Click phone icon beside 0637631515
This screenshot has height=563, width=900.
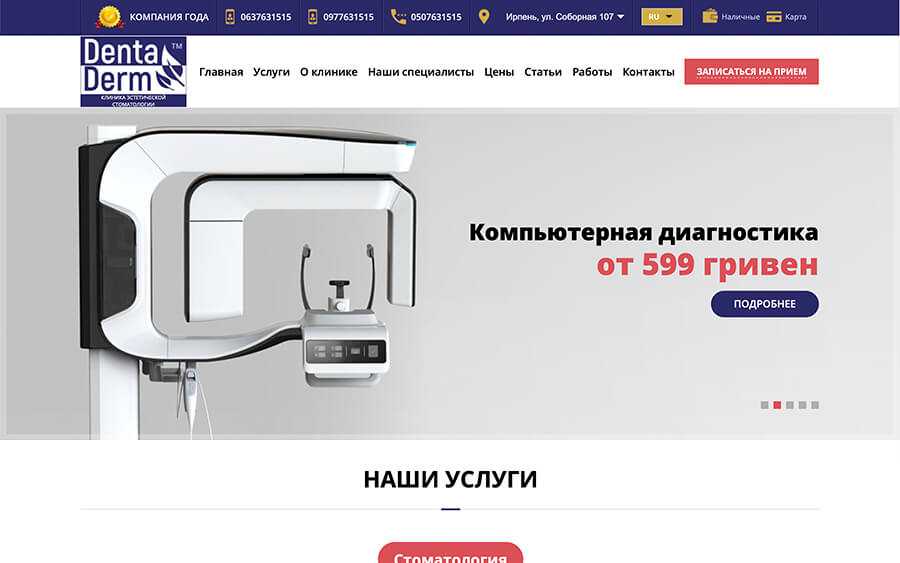pyautogui.click(x=230, y=17)
